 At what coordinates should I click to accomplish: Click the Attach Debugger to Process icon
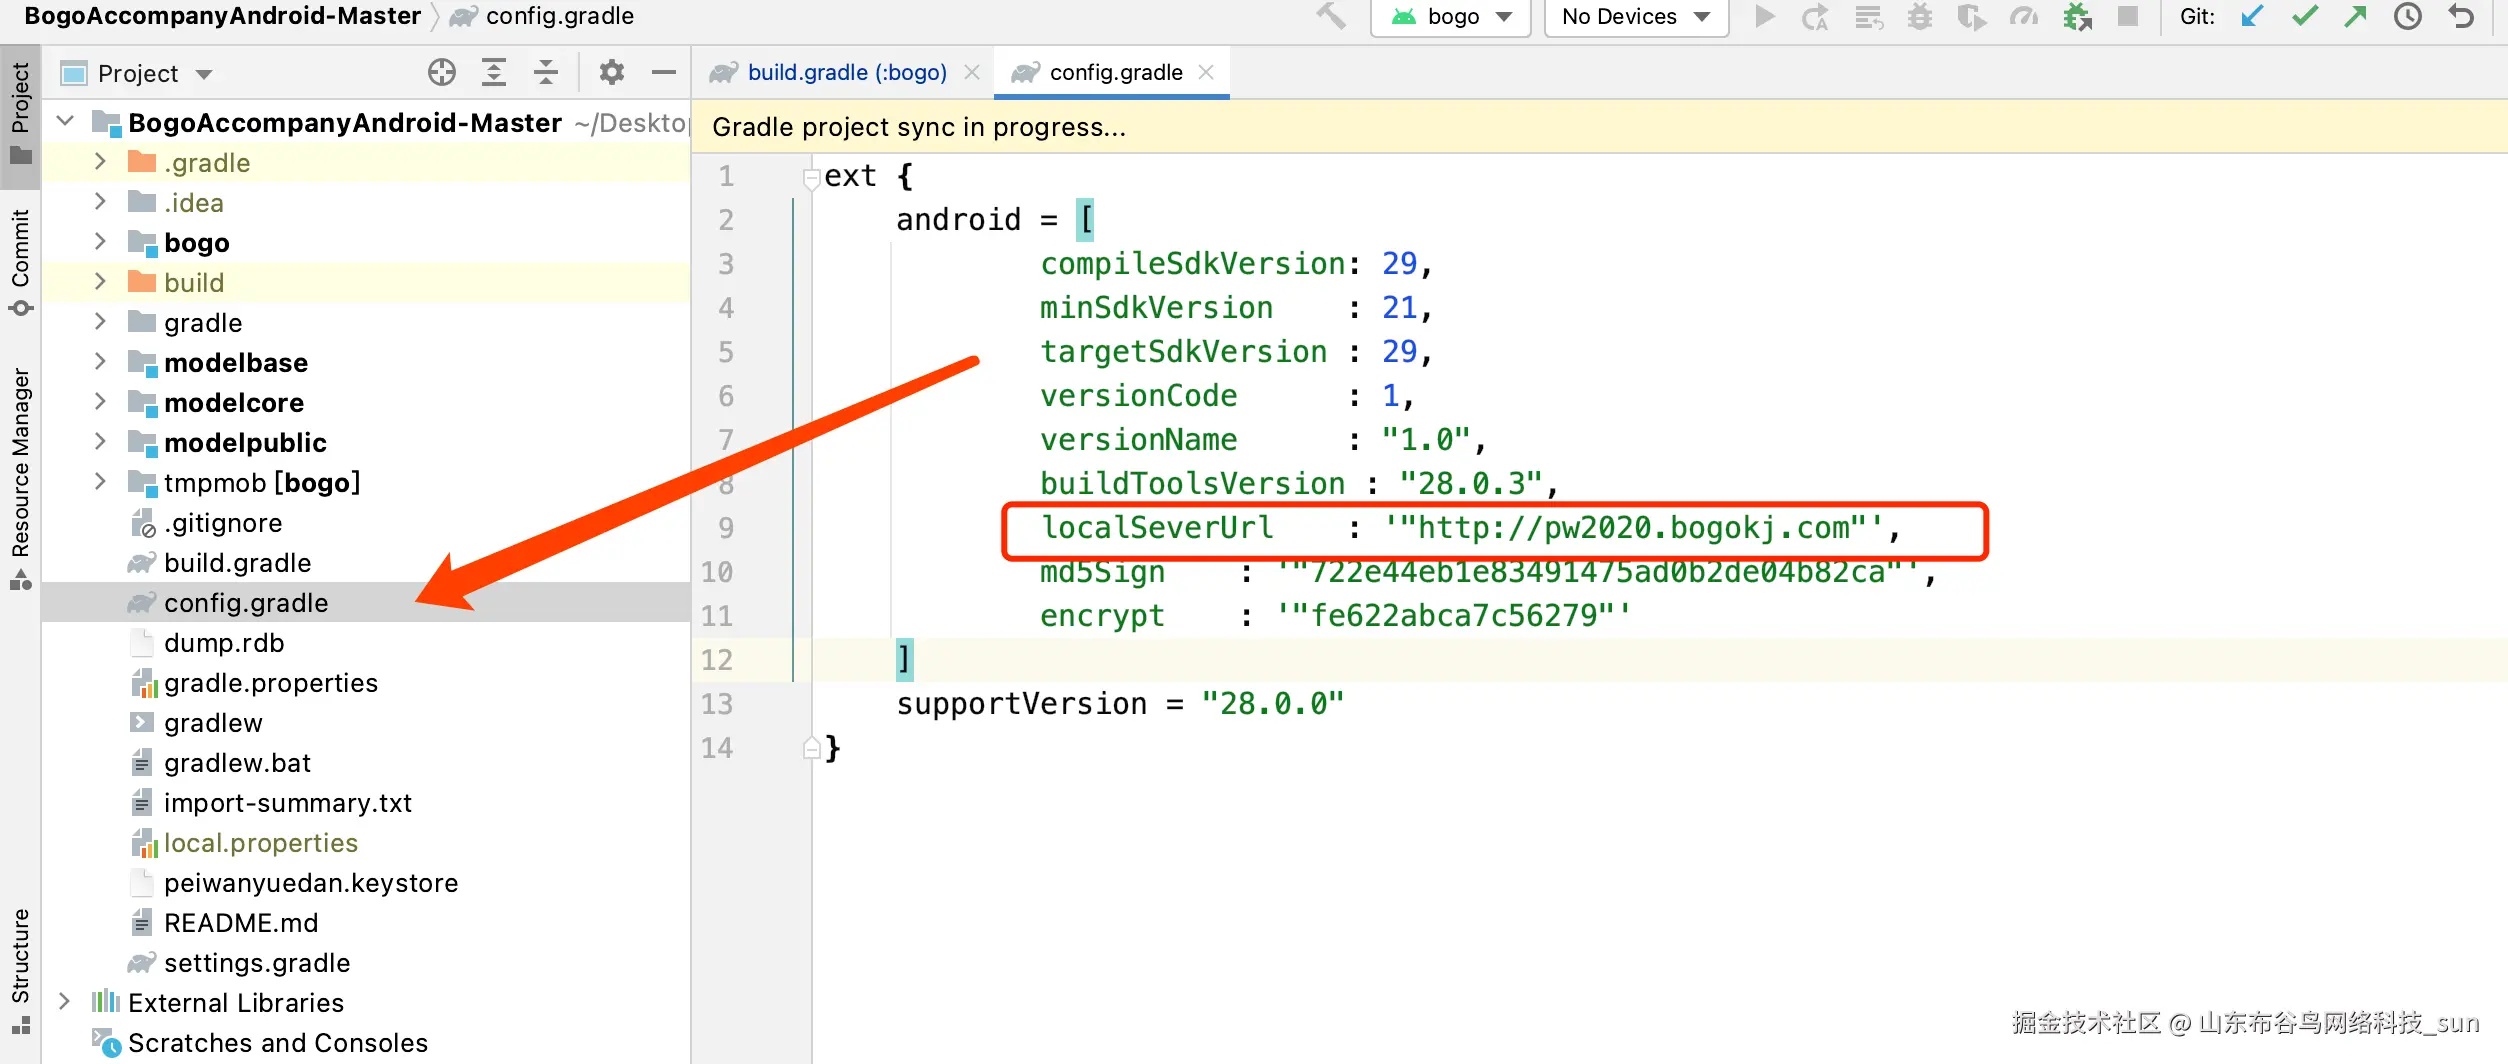point(2077,17)
